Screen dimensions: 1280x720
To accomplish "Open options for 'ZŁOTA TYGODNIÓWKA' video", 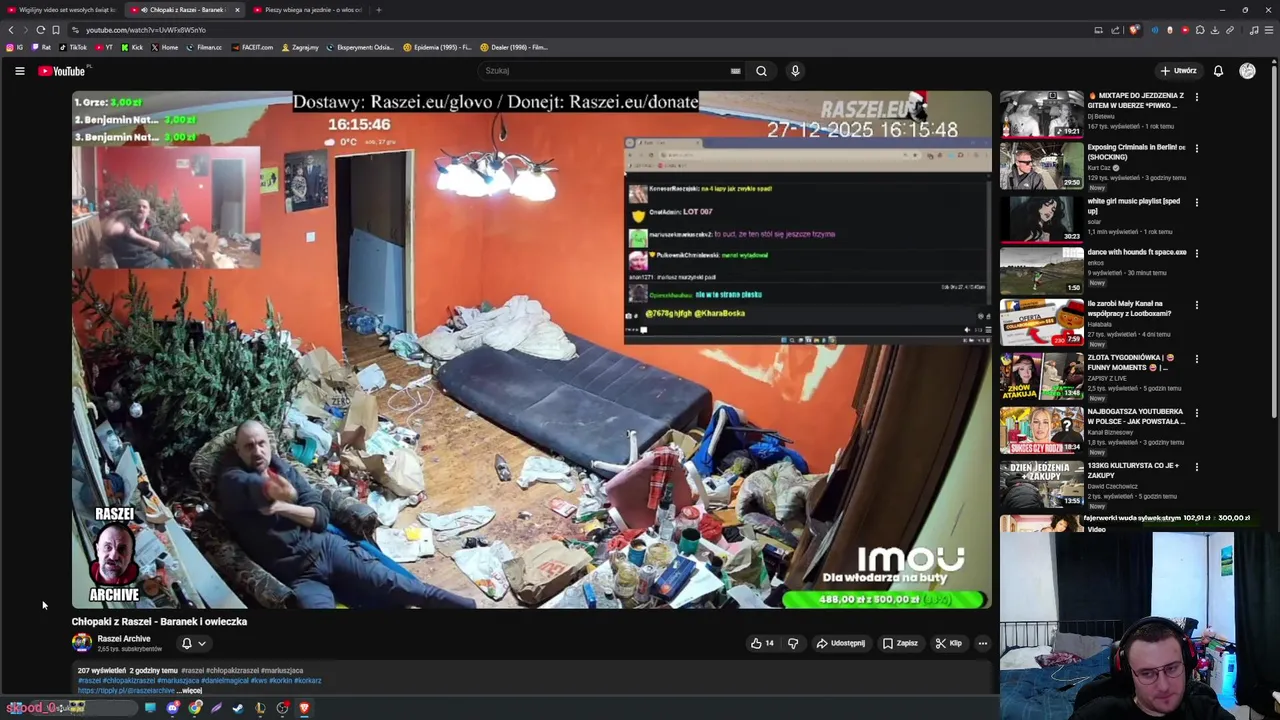I will [x=1197, y=359].
